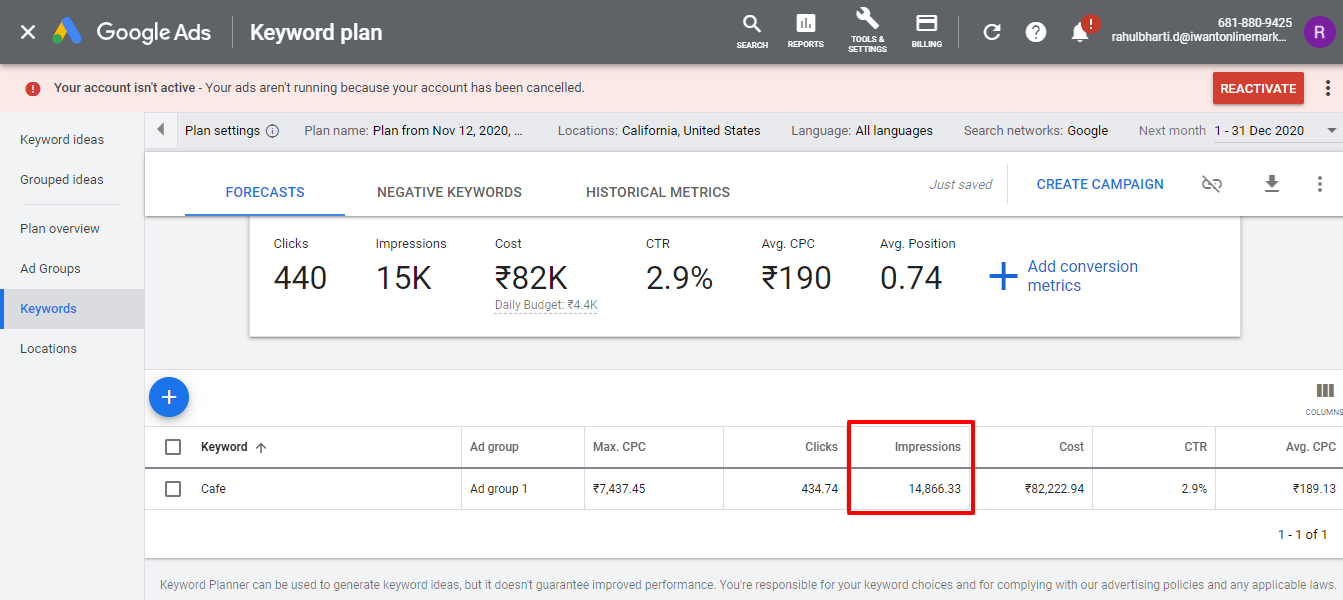Switch to the FORECASTS tab

[265, 192]
